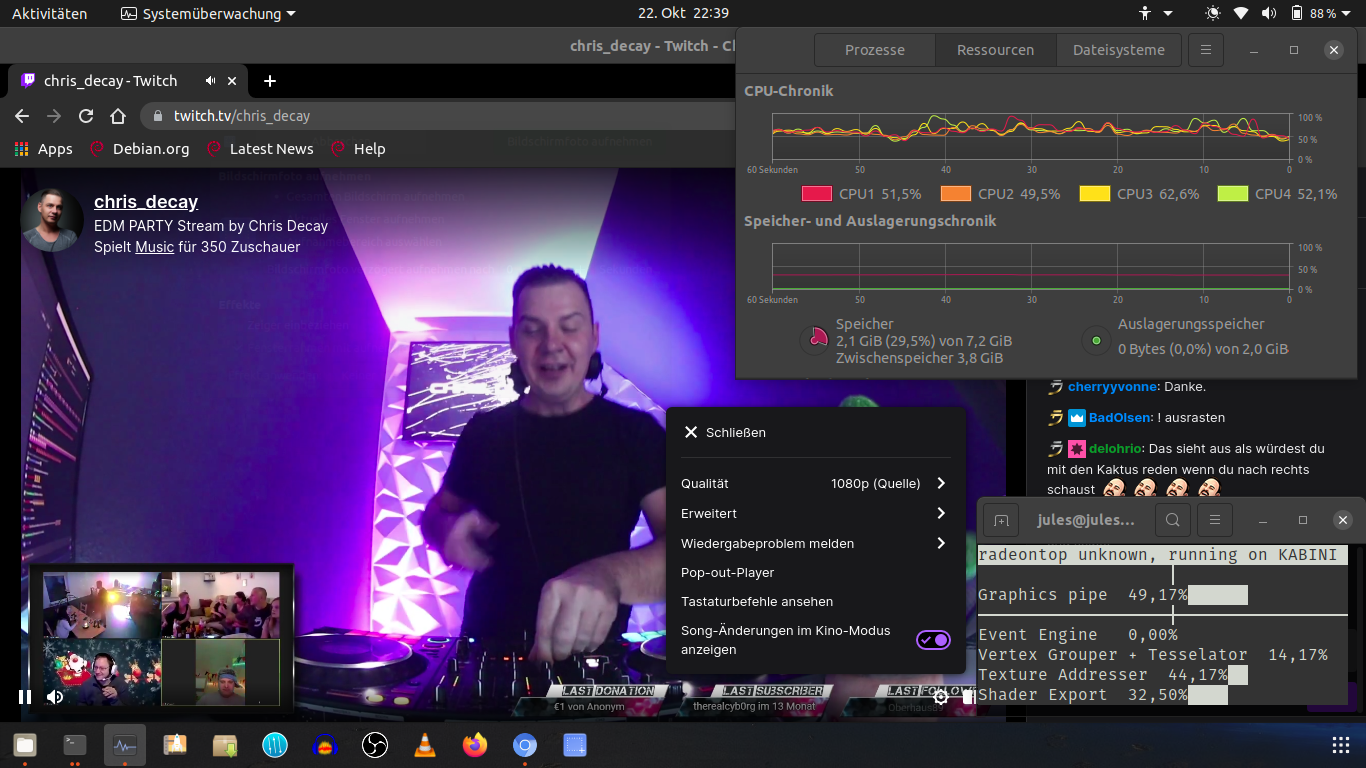
Task: Go forward in the browser
Action: [54, 116]
